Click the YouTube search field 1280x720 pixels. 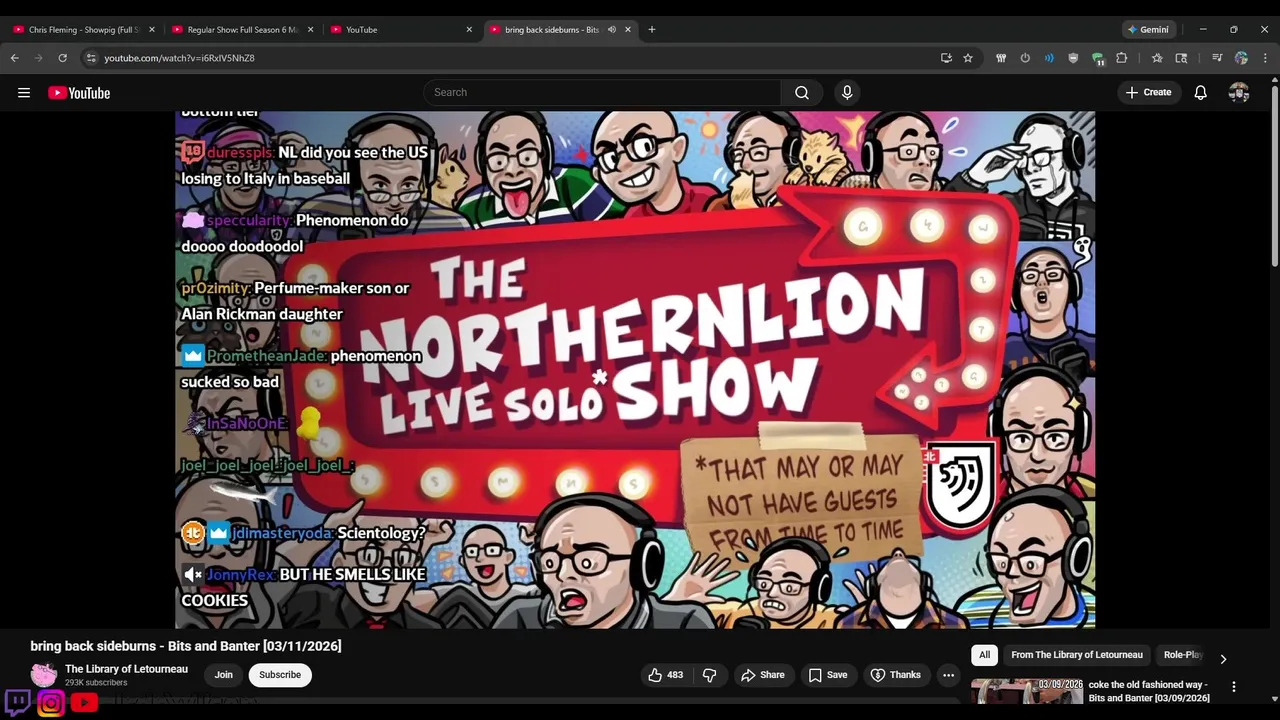click(602, 92)
